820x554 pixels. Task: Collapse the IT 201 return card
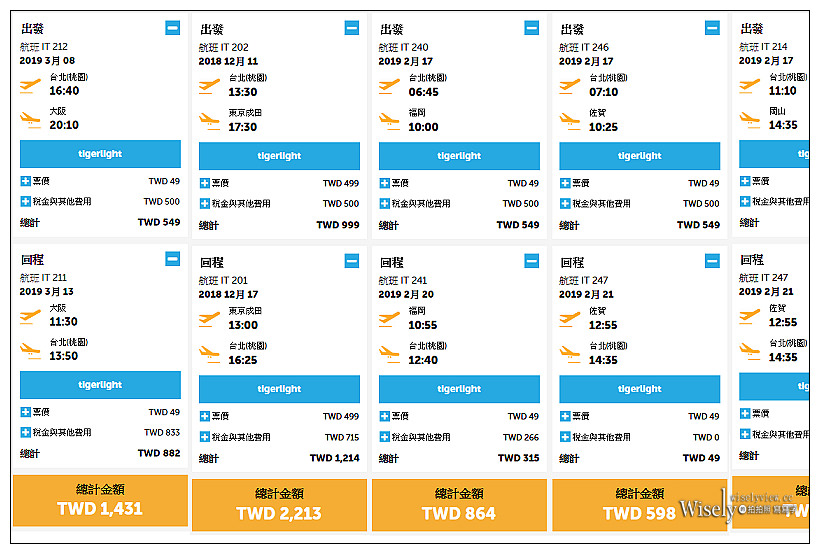[352, 261]
